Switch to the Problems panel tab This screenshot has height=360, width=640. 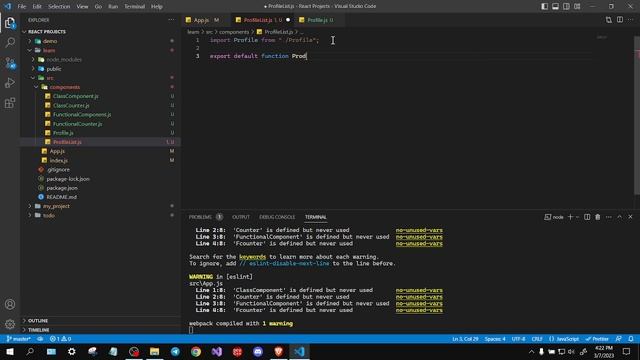(200, 217)
